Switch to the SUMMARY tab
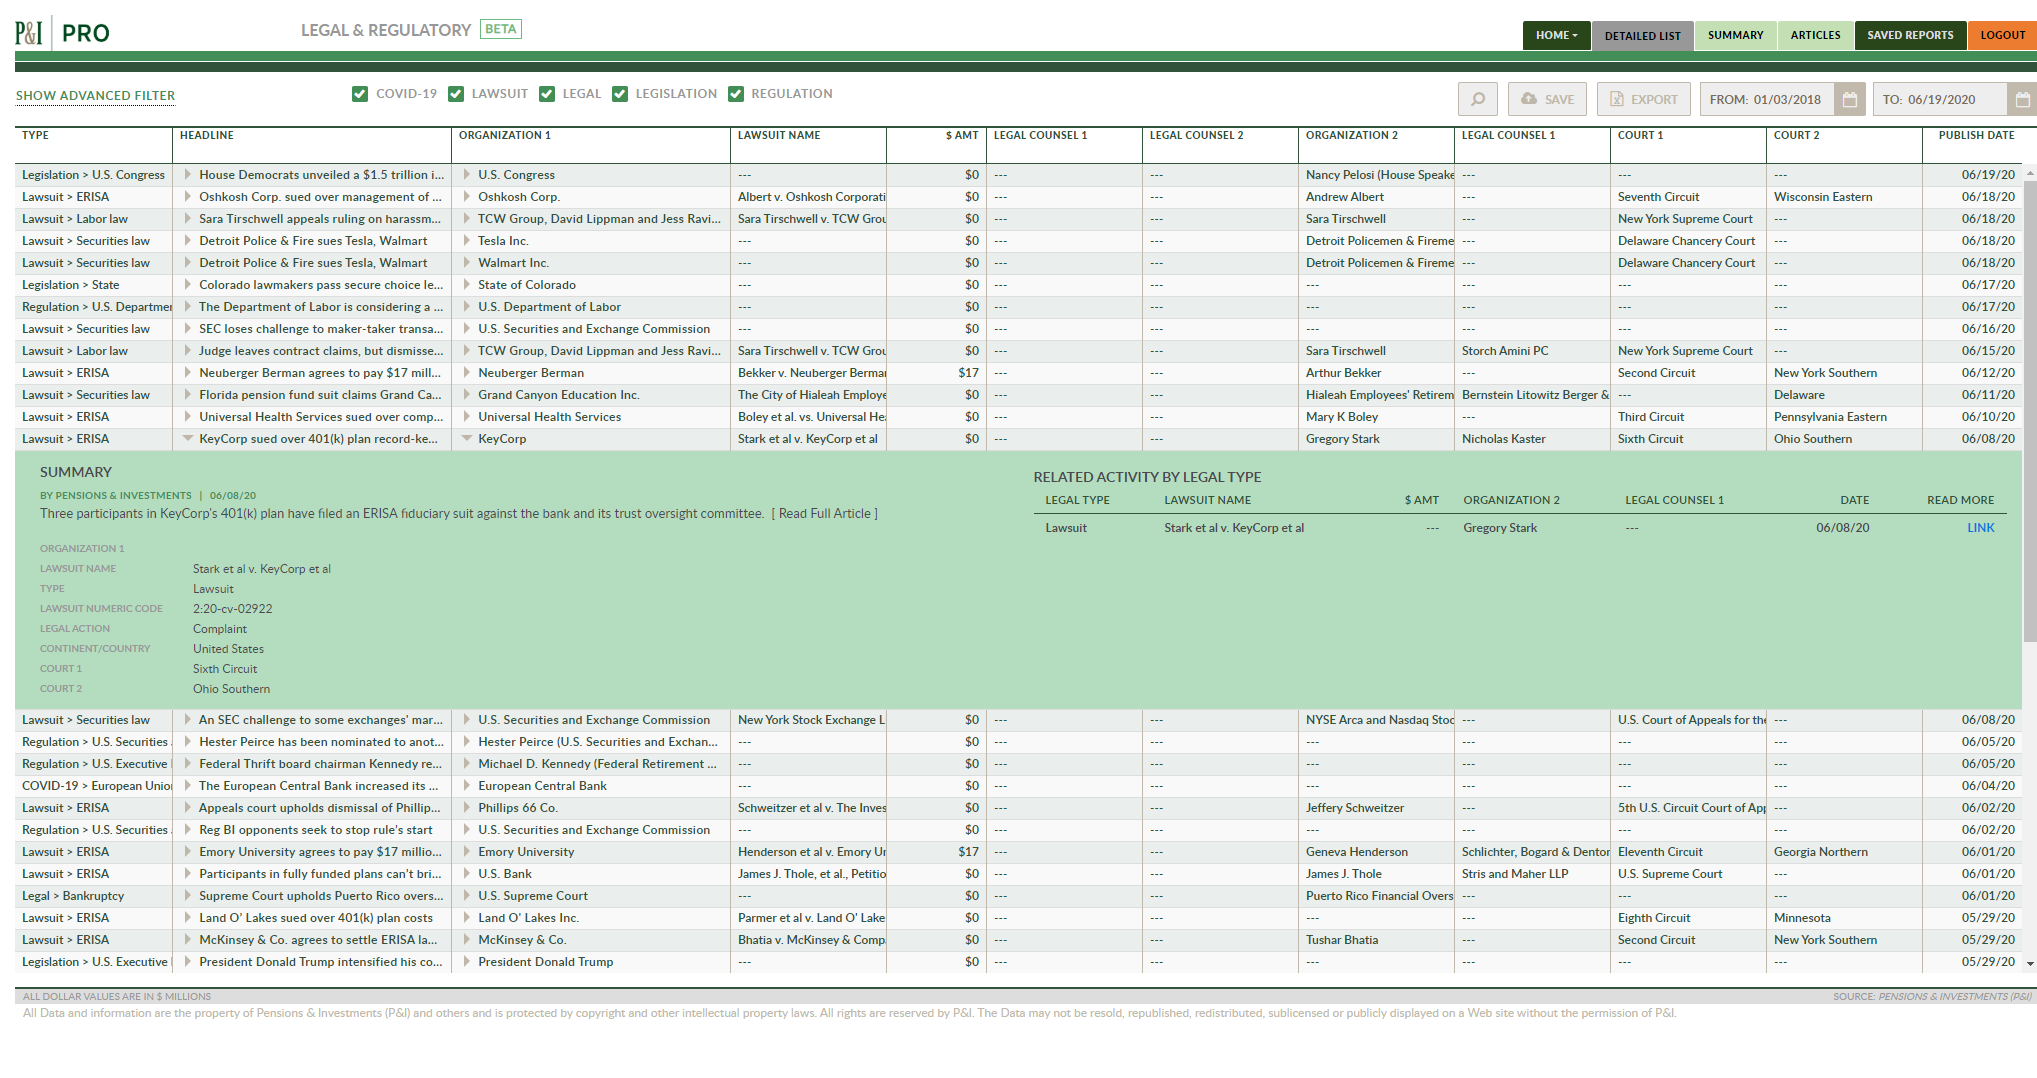2037x1078 pixels. pyautogui.click(x=1735, y=35)
